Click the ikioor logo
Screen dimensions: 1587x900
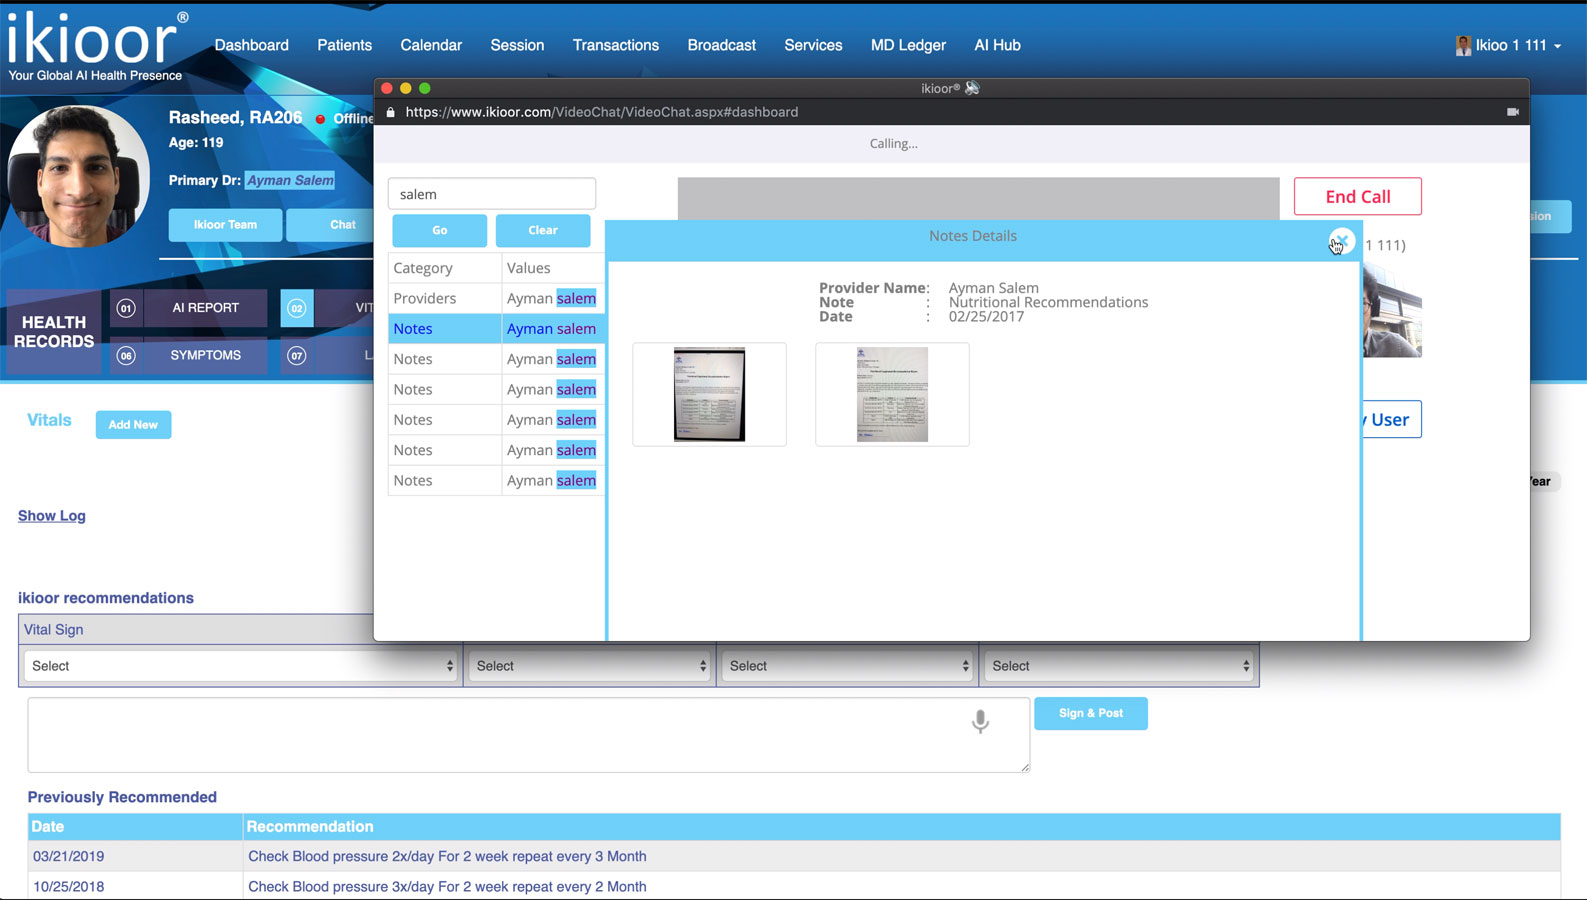pyautogui.click(x=96, y=45)
